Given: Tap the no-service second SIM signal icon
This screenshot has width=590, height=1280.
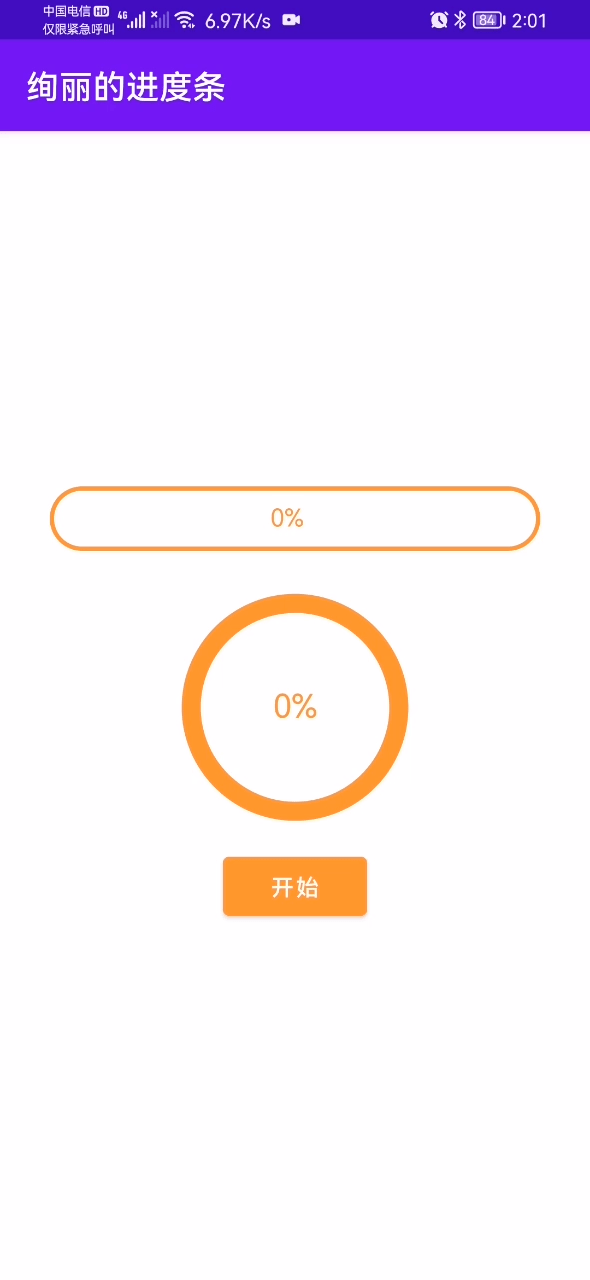Looking at the screenshot, I should [x=159, y=19].
